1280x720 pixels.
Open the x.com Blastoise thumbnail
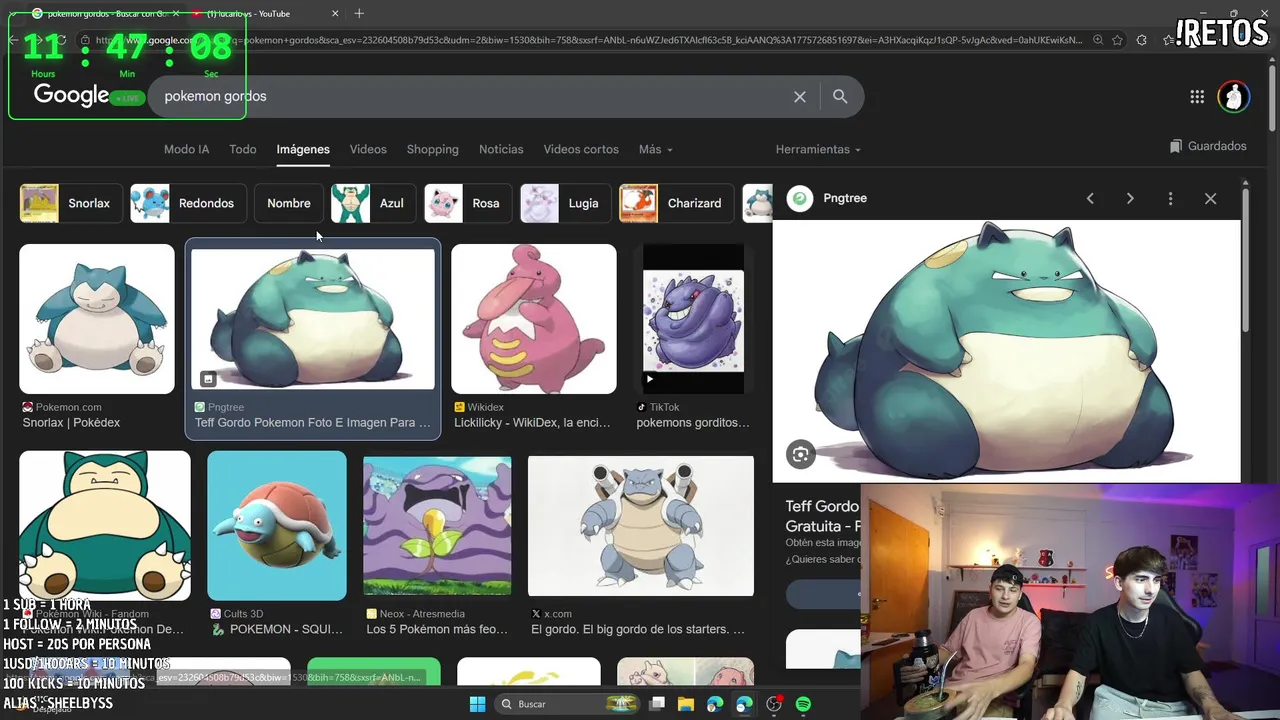[641, 526]
